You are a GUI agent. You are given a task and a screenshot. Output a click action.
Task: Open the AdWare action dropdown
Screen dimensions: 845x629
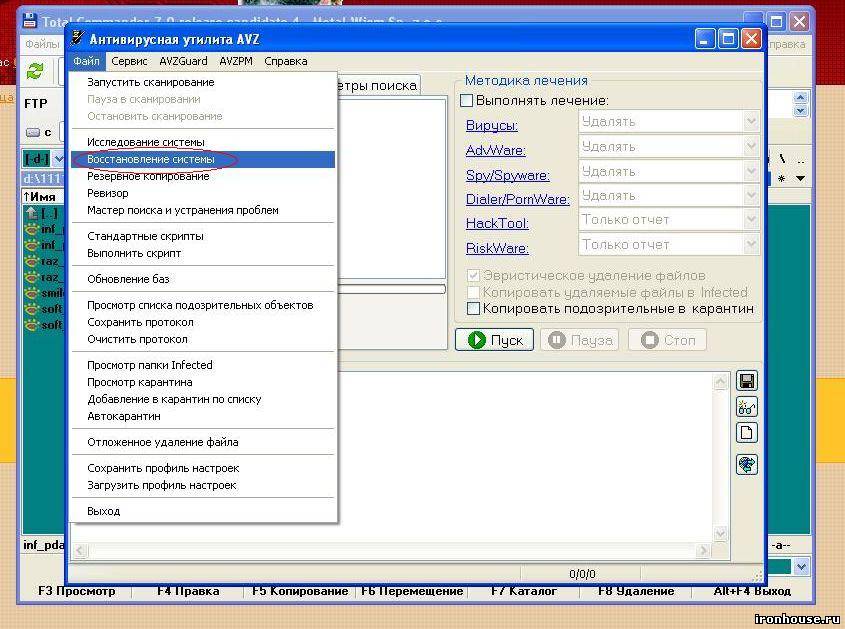point(751,147)
